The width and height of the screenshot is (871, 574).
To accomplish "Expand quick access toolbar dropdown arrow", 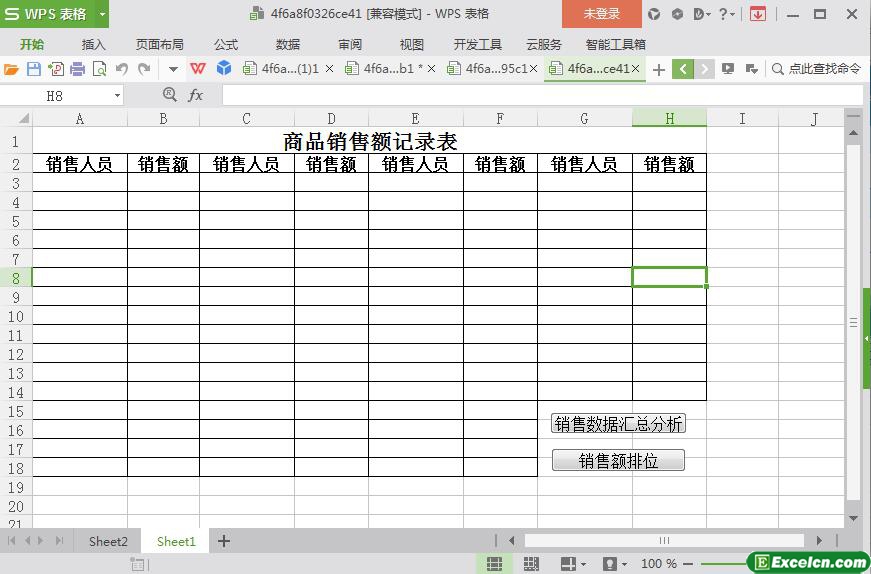I will pyautogui.click(x=173, y=69).
